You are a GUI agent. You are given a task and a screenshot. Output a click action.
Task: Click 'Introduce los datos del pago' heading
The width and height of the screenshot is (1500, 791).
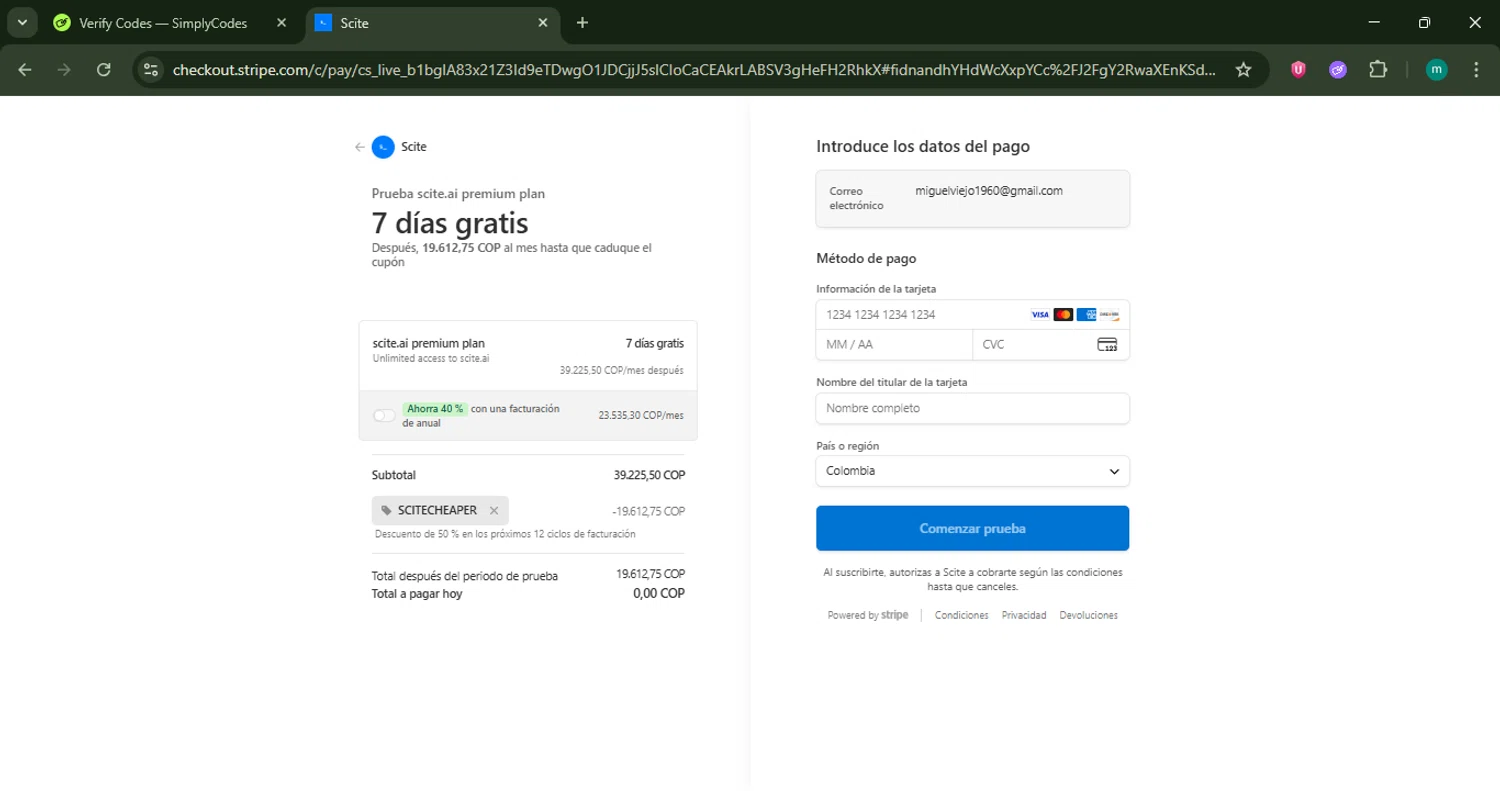click(923, 146)
